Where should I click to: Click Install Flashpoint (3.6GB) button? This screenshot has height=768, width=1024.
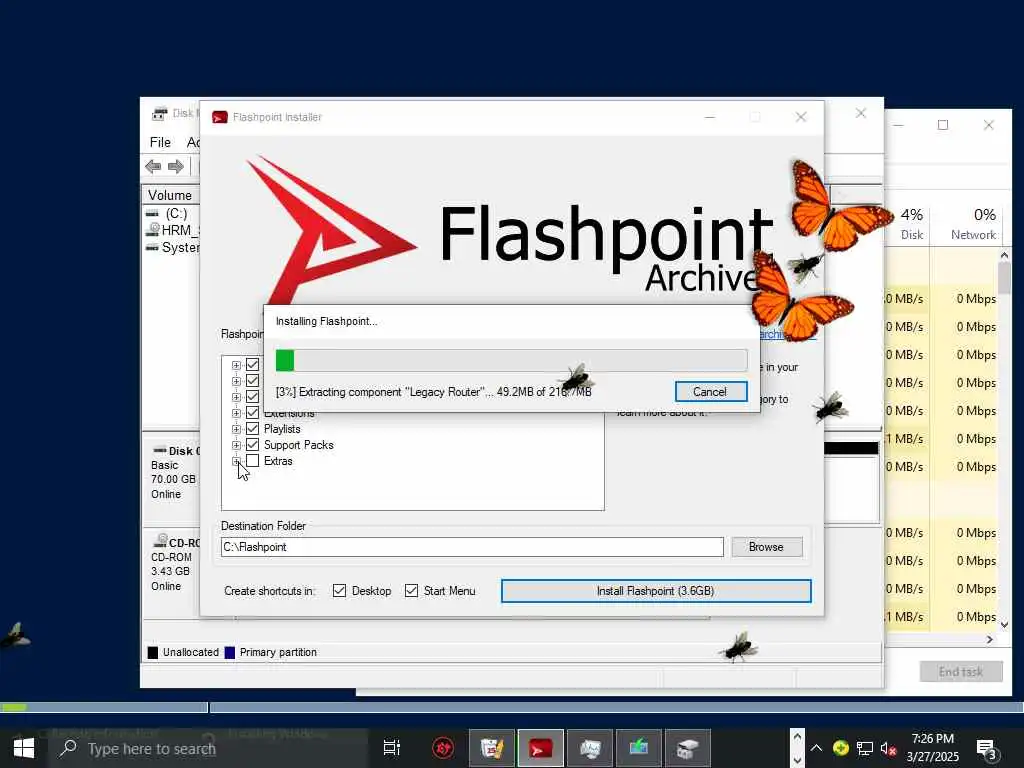coord(656,591)
